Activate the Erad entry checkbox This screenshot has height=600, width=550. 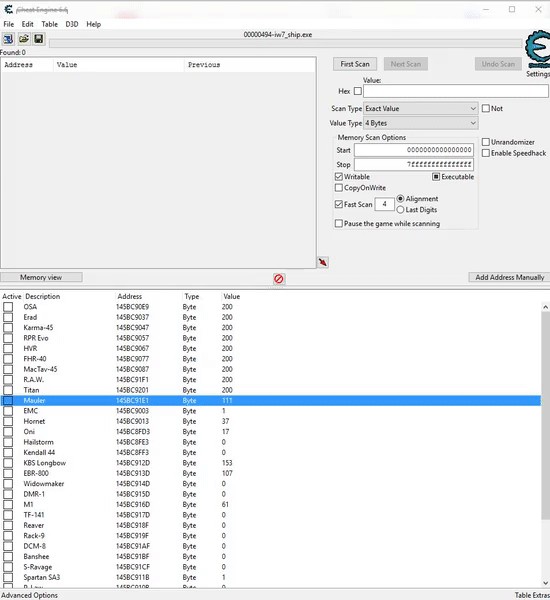tap(8, 317)
